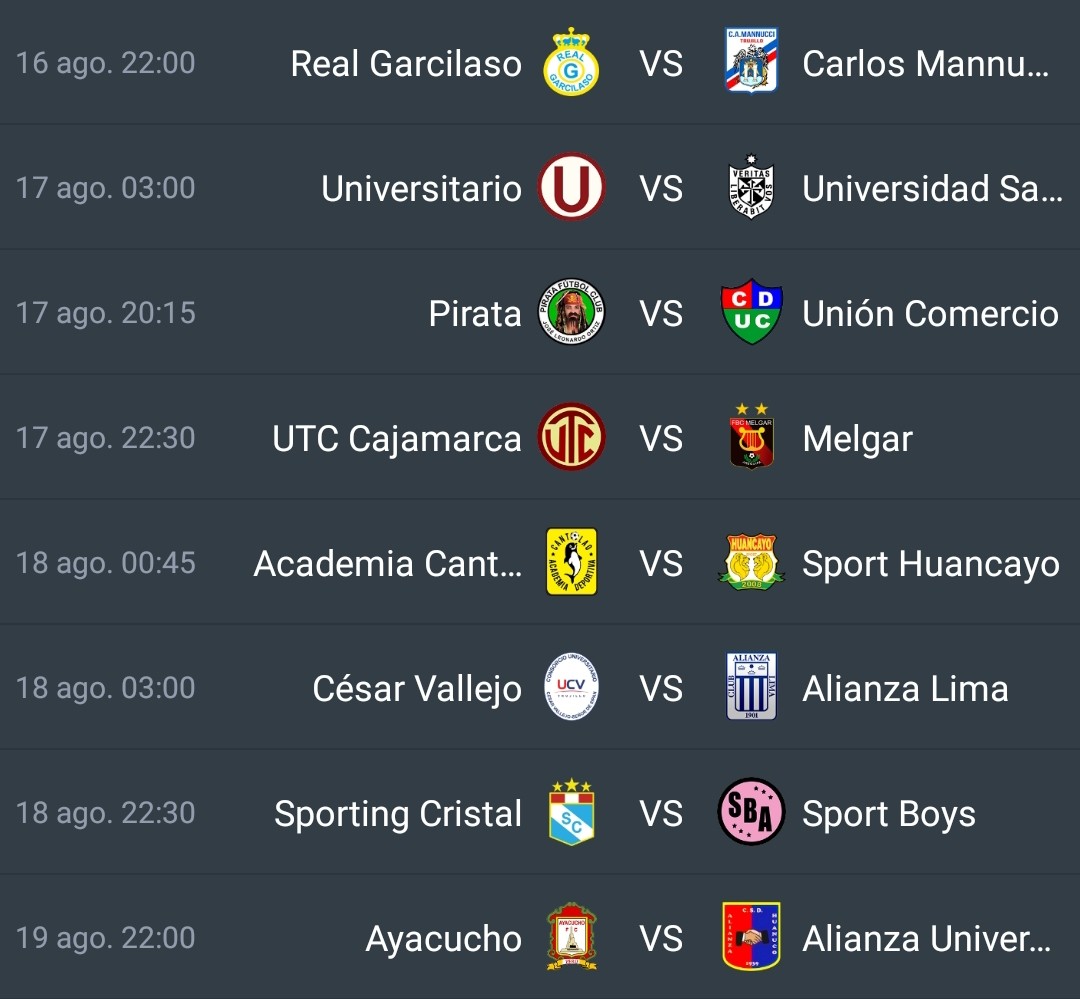Screen dimensions: 1080x999
Task: Click the Sporting Cristal SC shield
Action: 571,812
